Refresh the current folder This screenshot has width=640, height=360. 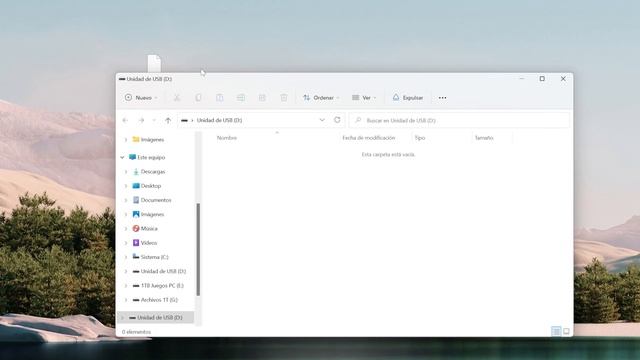(x=337, y=120)
